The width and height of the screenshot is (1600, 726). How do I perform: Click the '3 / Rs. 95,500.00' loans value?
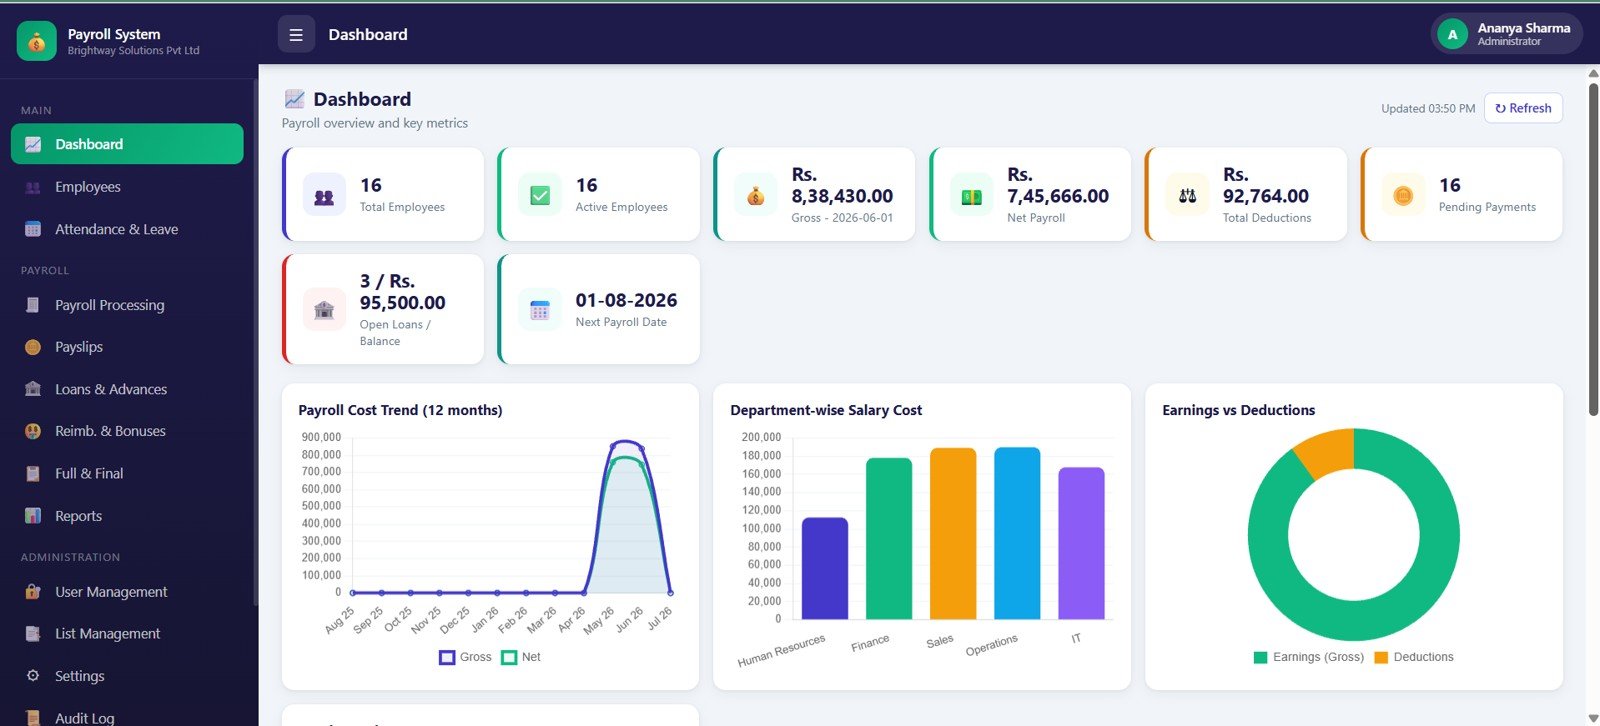(x=403, y=292)
